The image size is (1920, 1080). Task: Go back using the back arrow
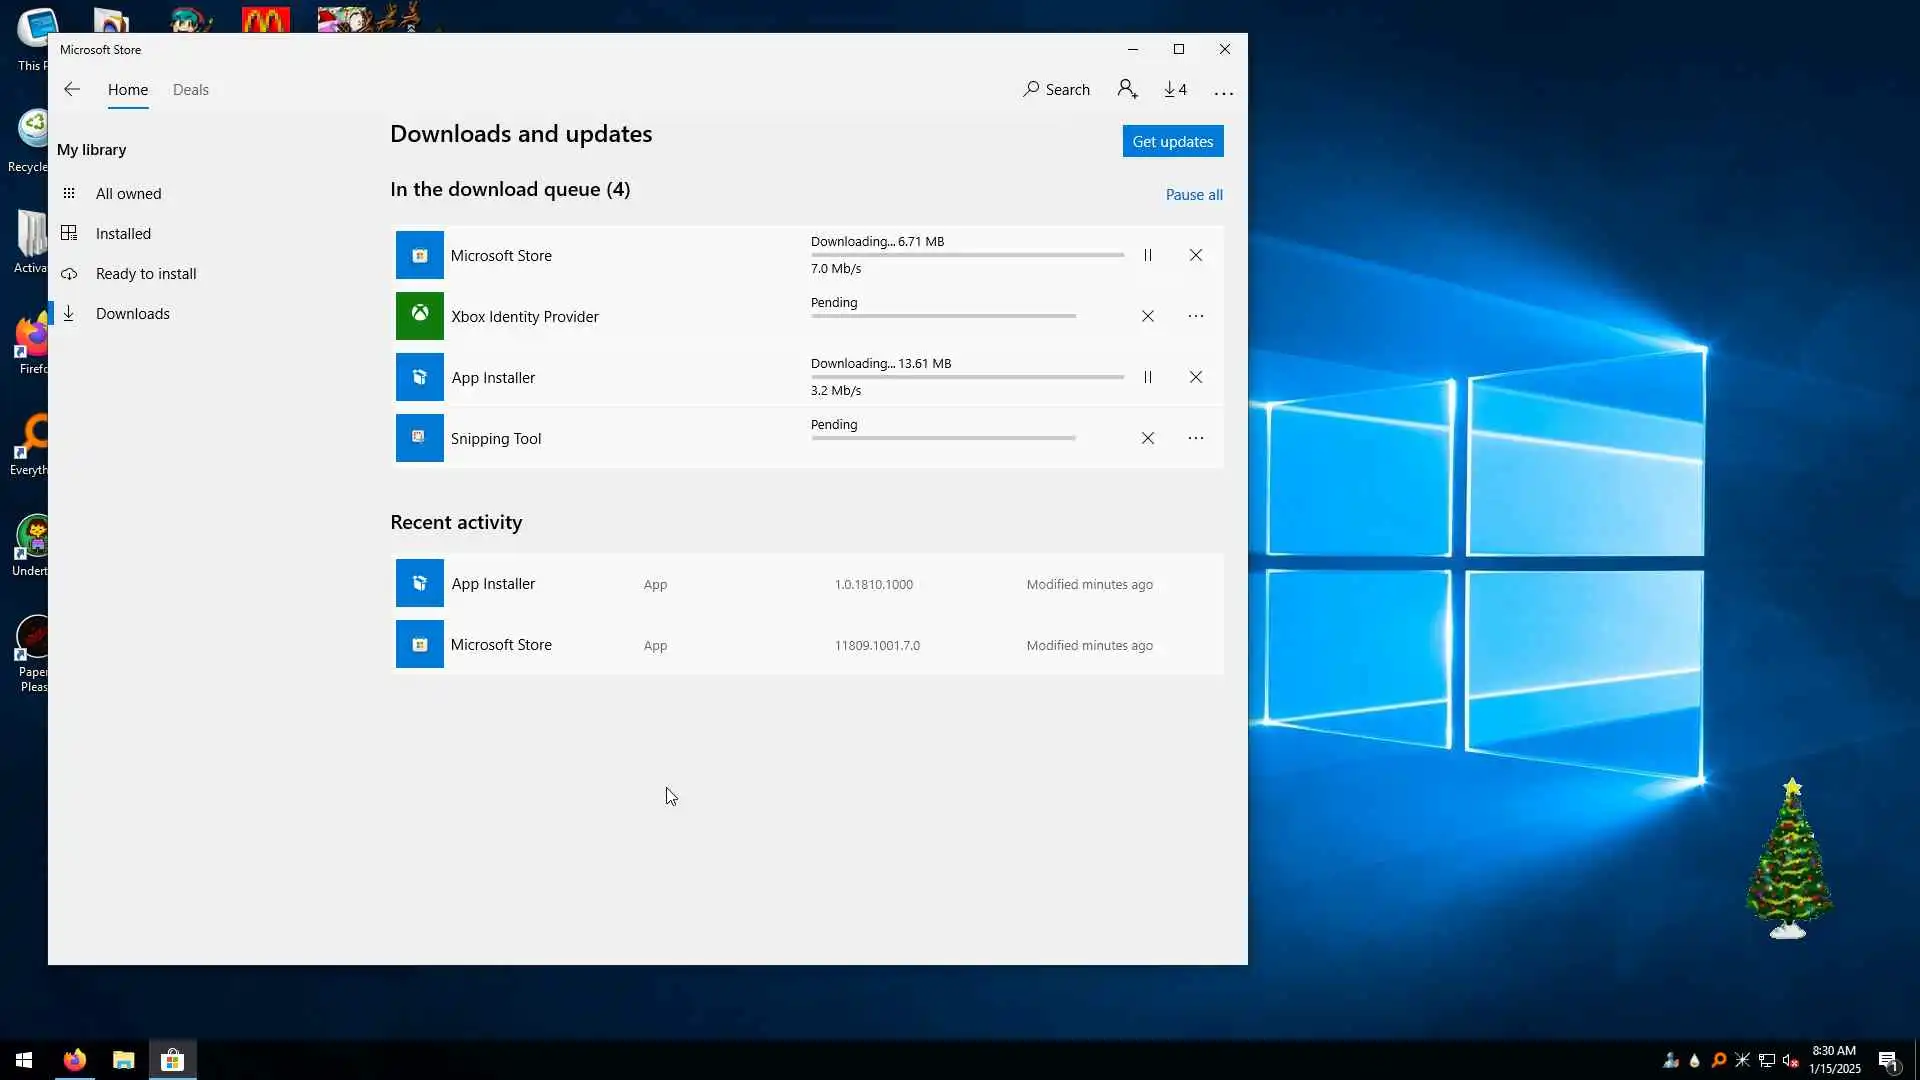[72, 90]
